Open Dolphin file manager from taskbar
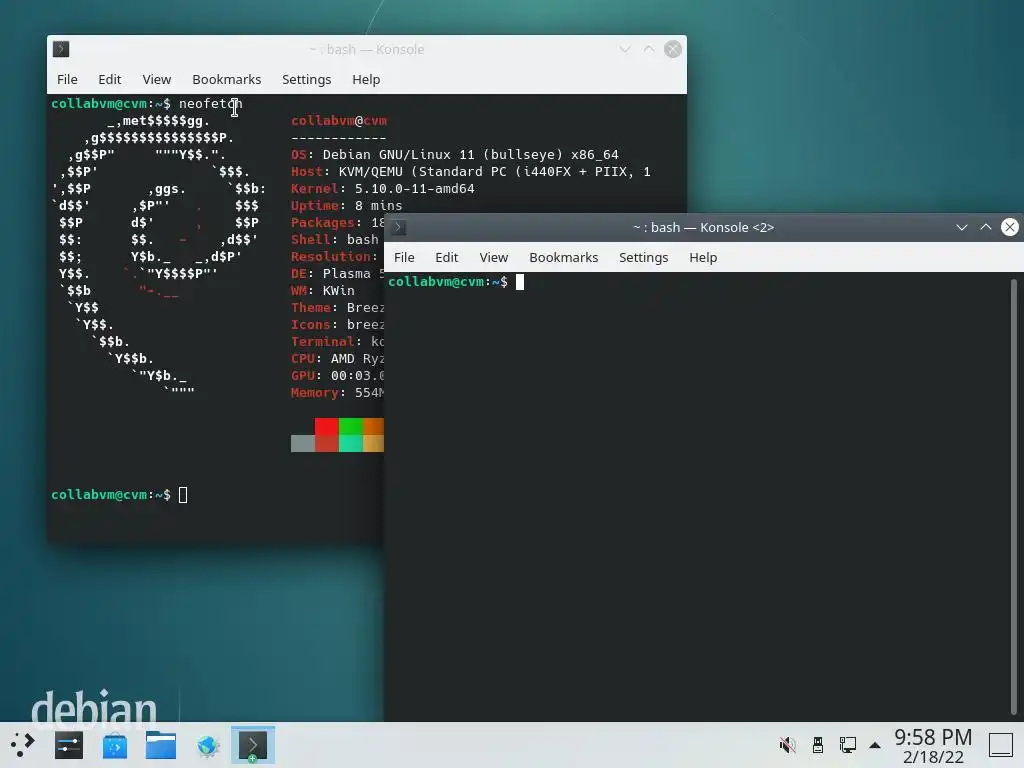 [161, 745]
